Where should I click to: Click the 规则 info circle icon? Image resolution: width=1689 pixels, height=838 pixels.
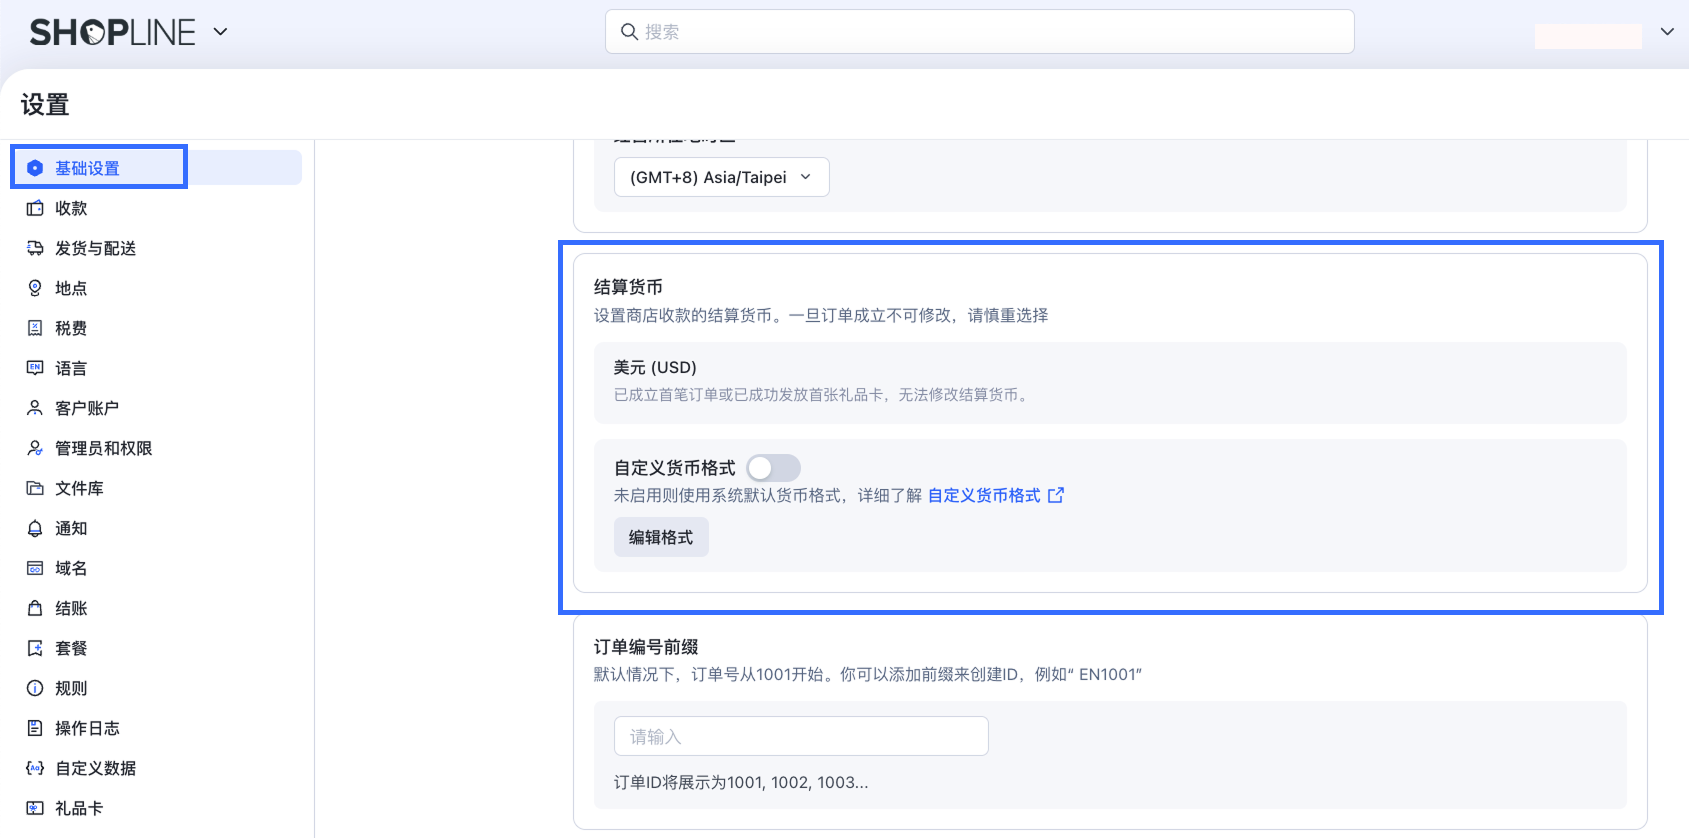35,688
